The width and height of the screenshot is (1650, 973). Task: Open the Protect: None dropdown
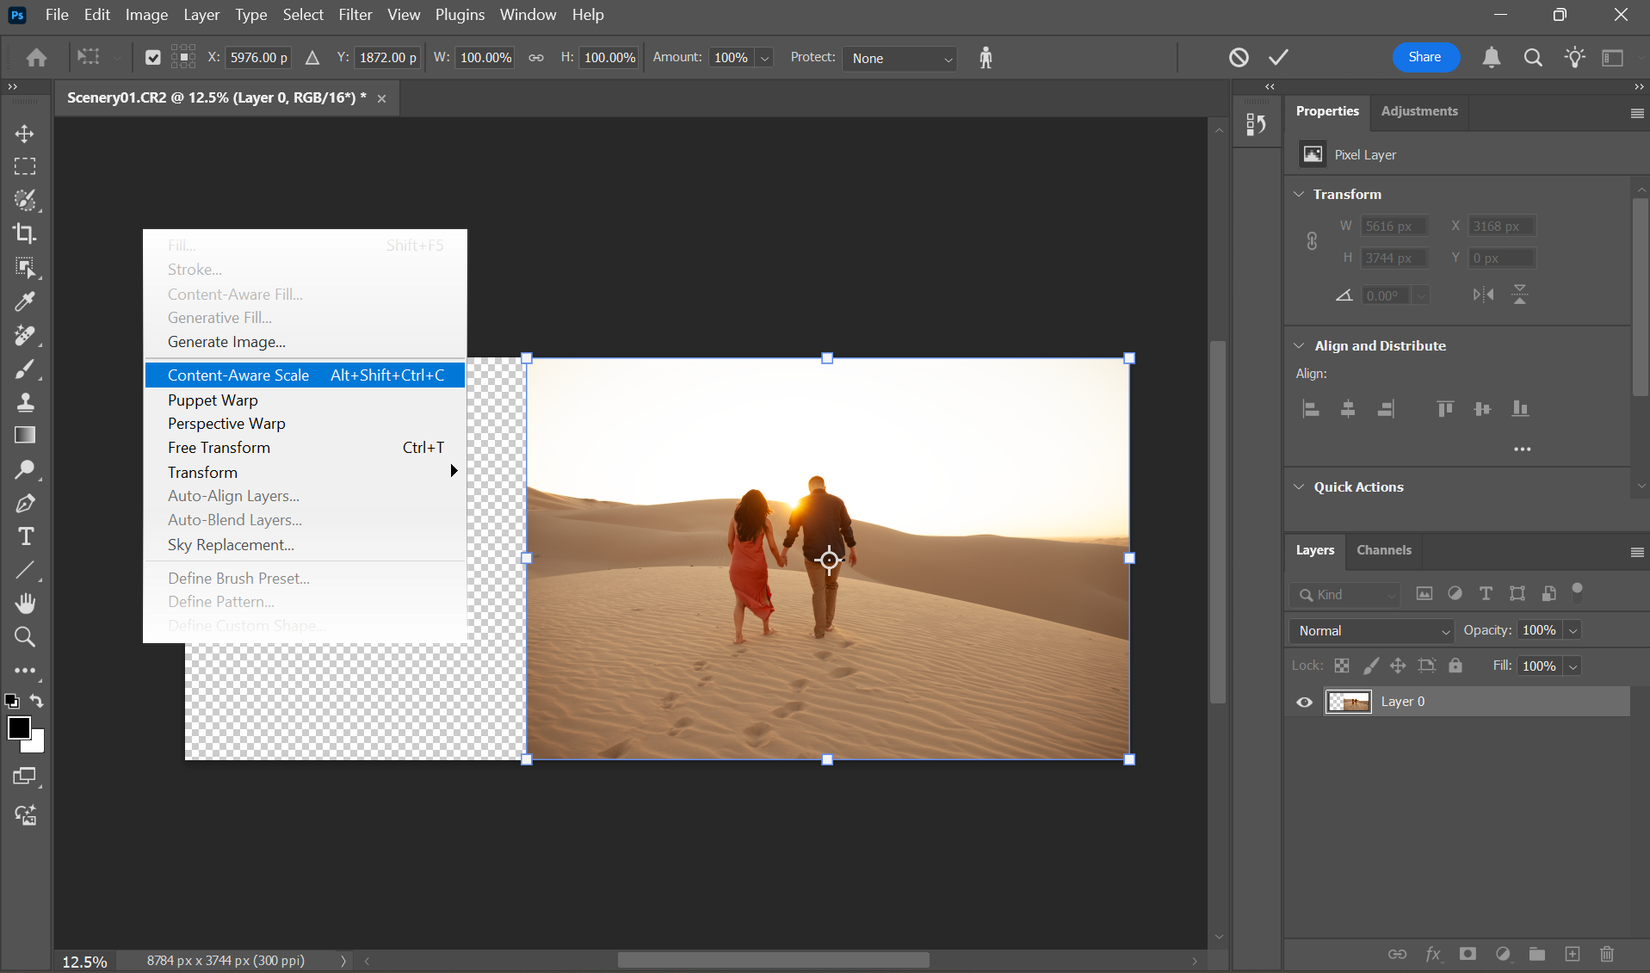point(898,58)
